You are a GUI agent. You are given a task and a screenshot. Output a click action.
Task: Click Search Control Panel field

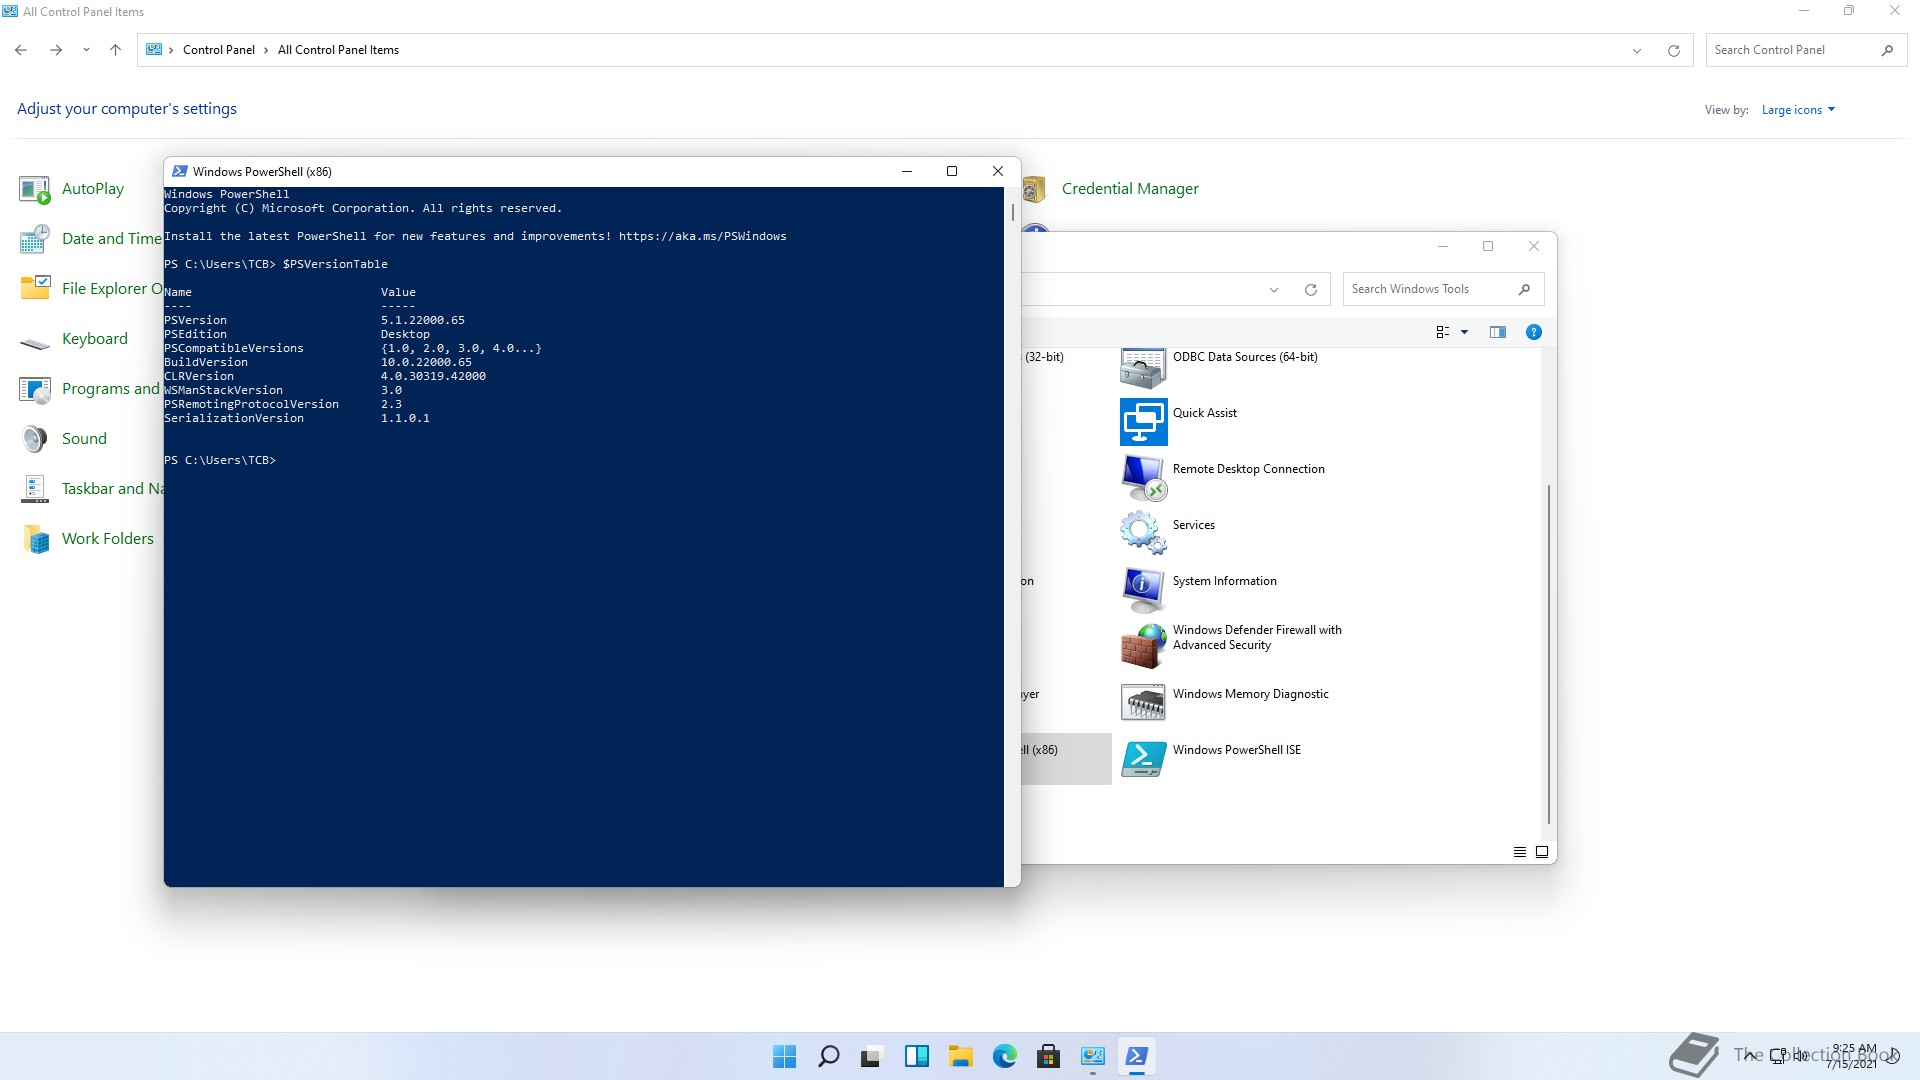[x=1806, y=50]
